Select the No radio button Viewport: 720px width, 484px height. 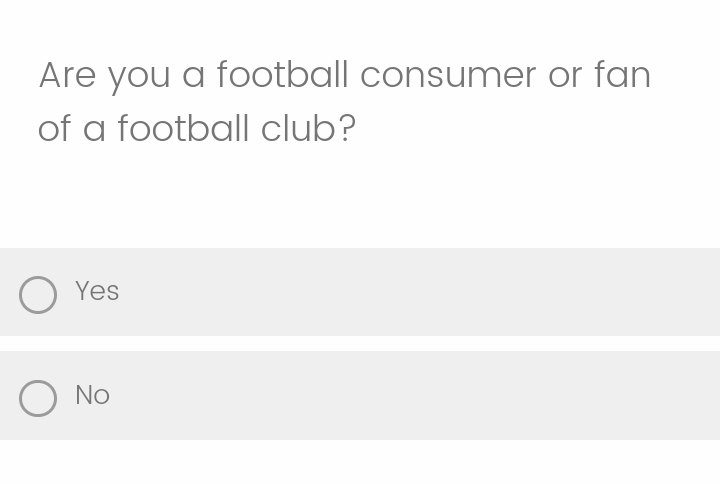click(38, 399)
